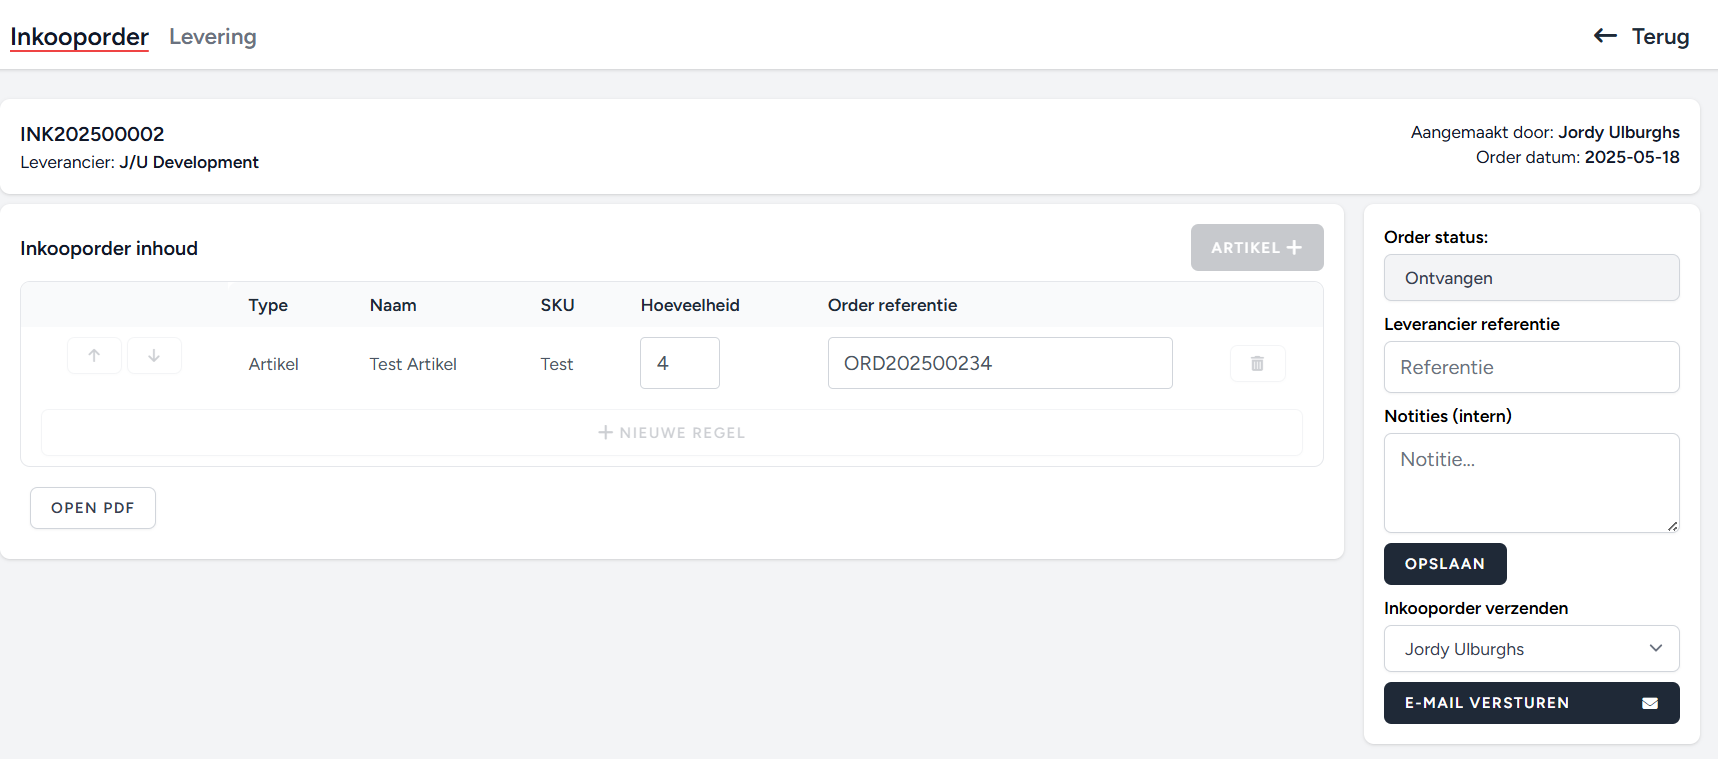
Task: Click the back arrow next to Terug
Action: [1605, 36]
